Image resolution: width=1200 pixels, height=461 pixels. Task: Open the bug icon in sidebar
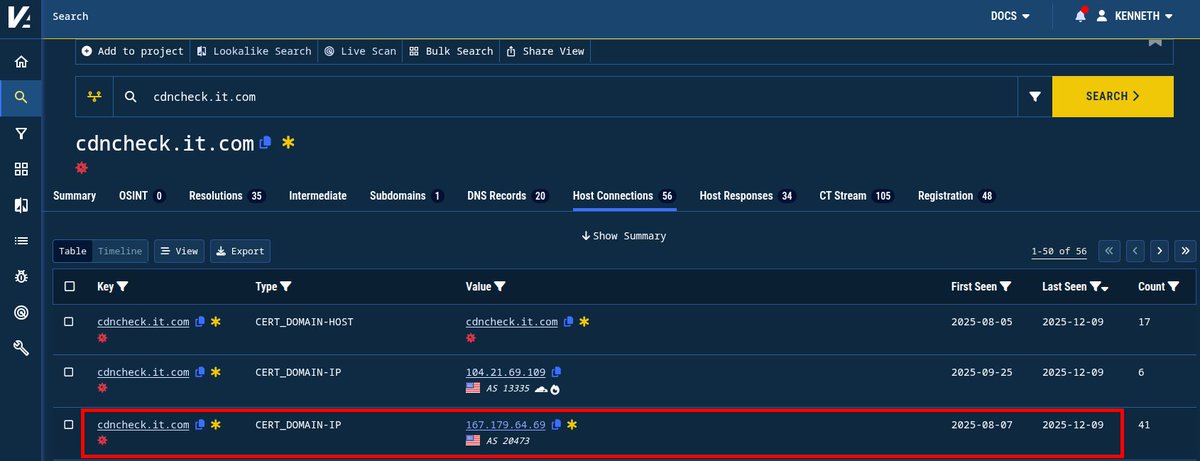pyautogui.click(x=21, y=277)
